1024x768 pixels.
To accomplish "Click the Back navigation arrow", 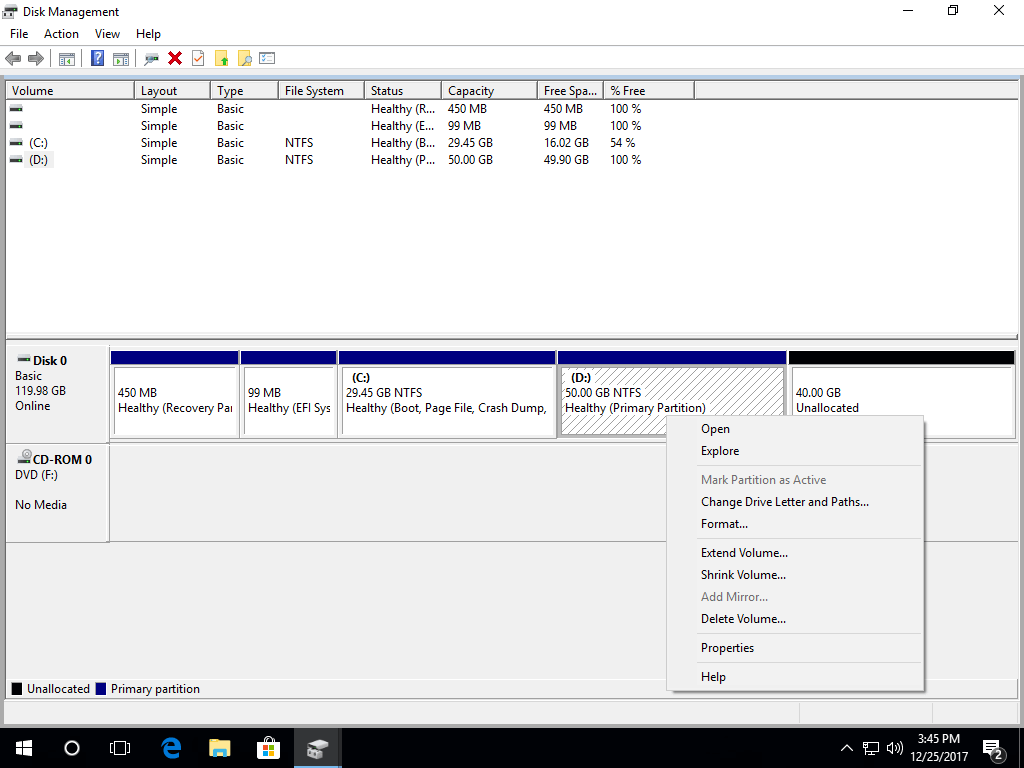I will click(13, 57).
